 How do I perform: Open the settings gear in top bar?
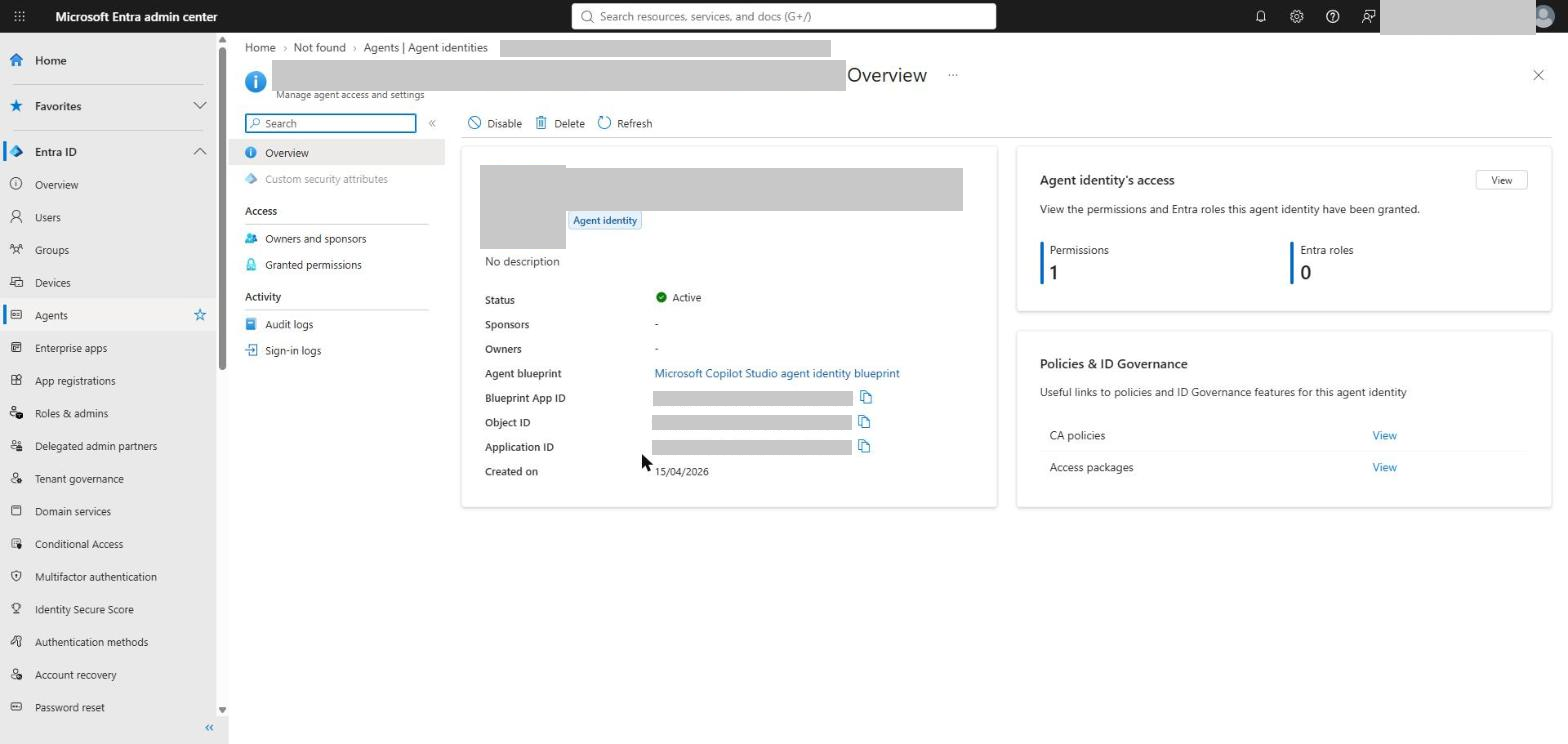pyautogui.click(x=1297, y=17)
